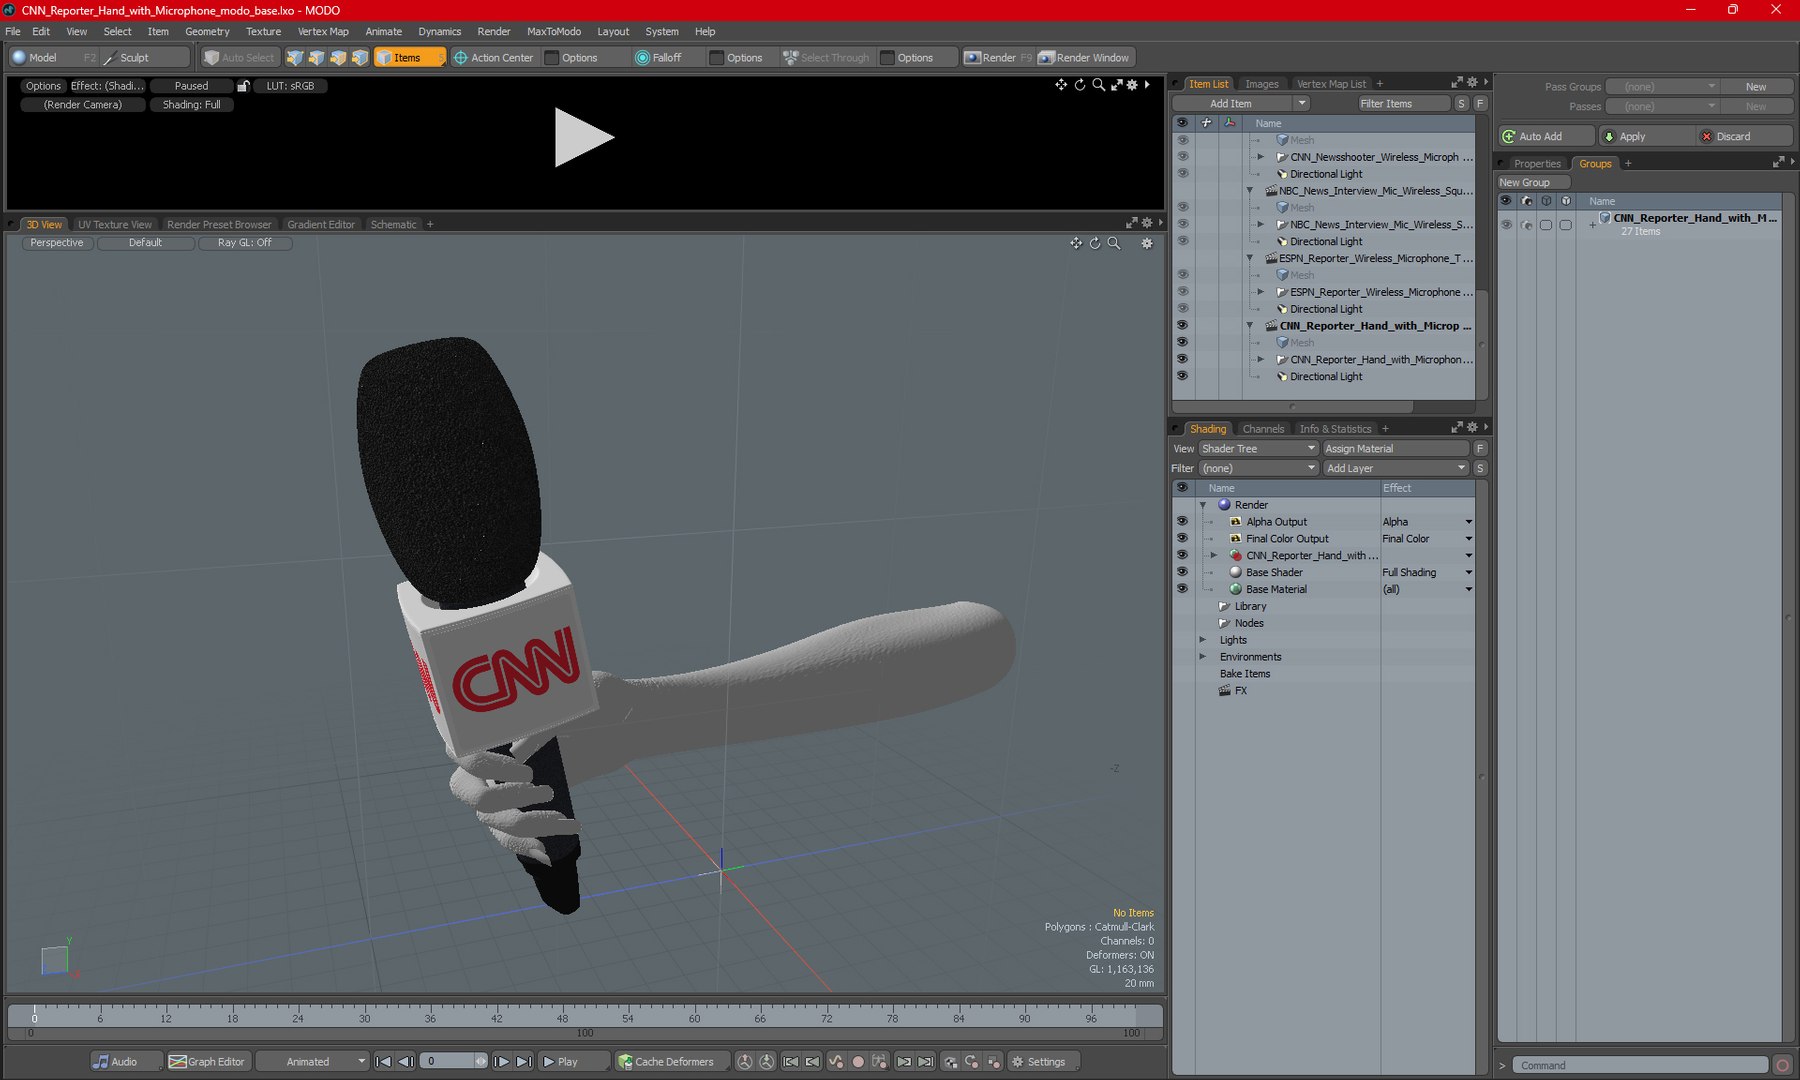Click Assign Material button
The image size is (1800, 1080).
coord(1395,448)
